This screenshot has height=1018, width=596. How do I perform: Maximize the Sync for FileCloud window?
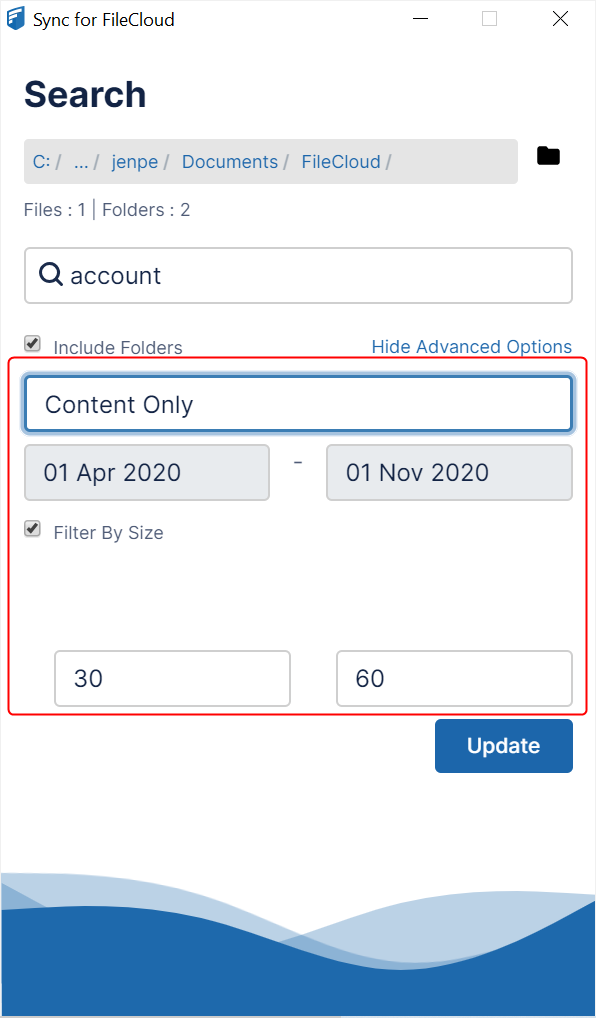pos(489,18)
